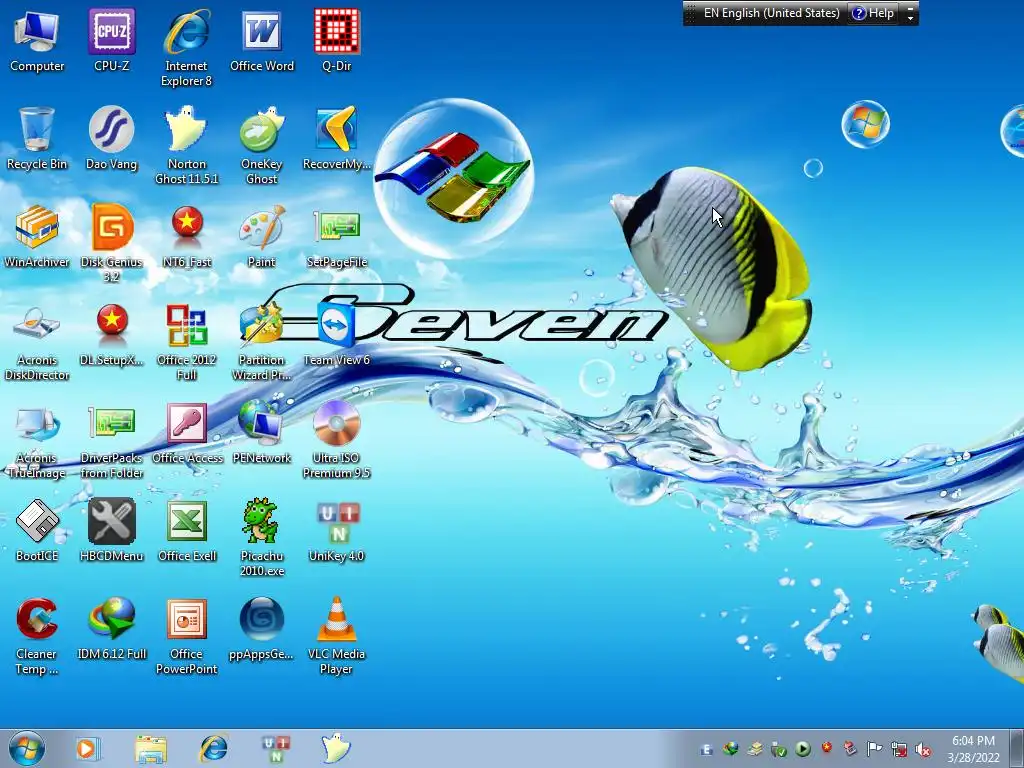Click the network status tray icon
1024x768 pixels.
tap(899, 750)
